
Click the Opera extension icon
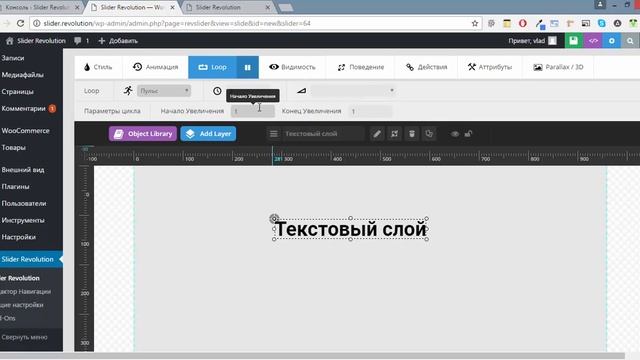522,23
